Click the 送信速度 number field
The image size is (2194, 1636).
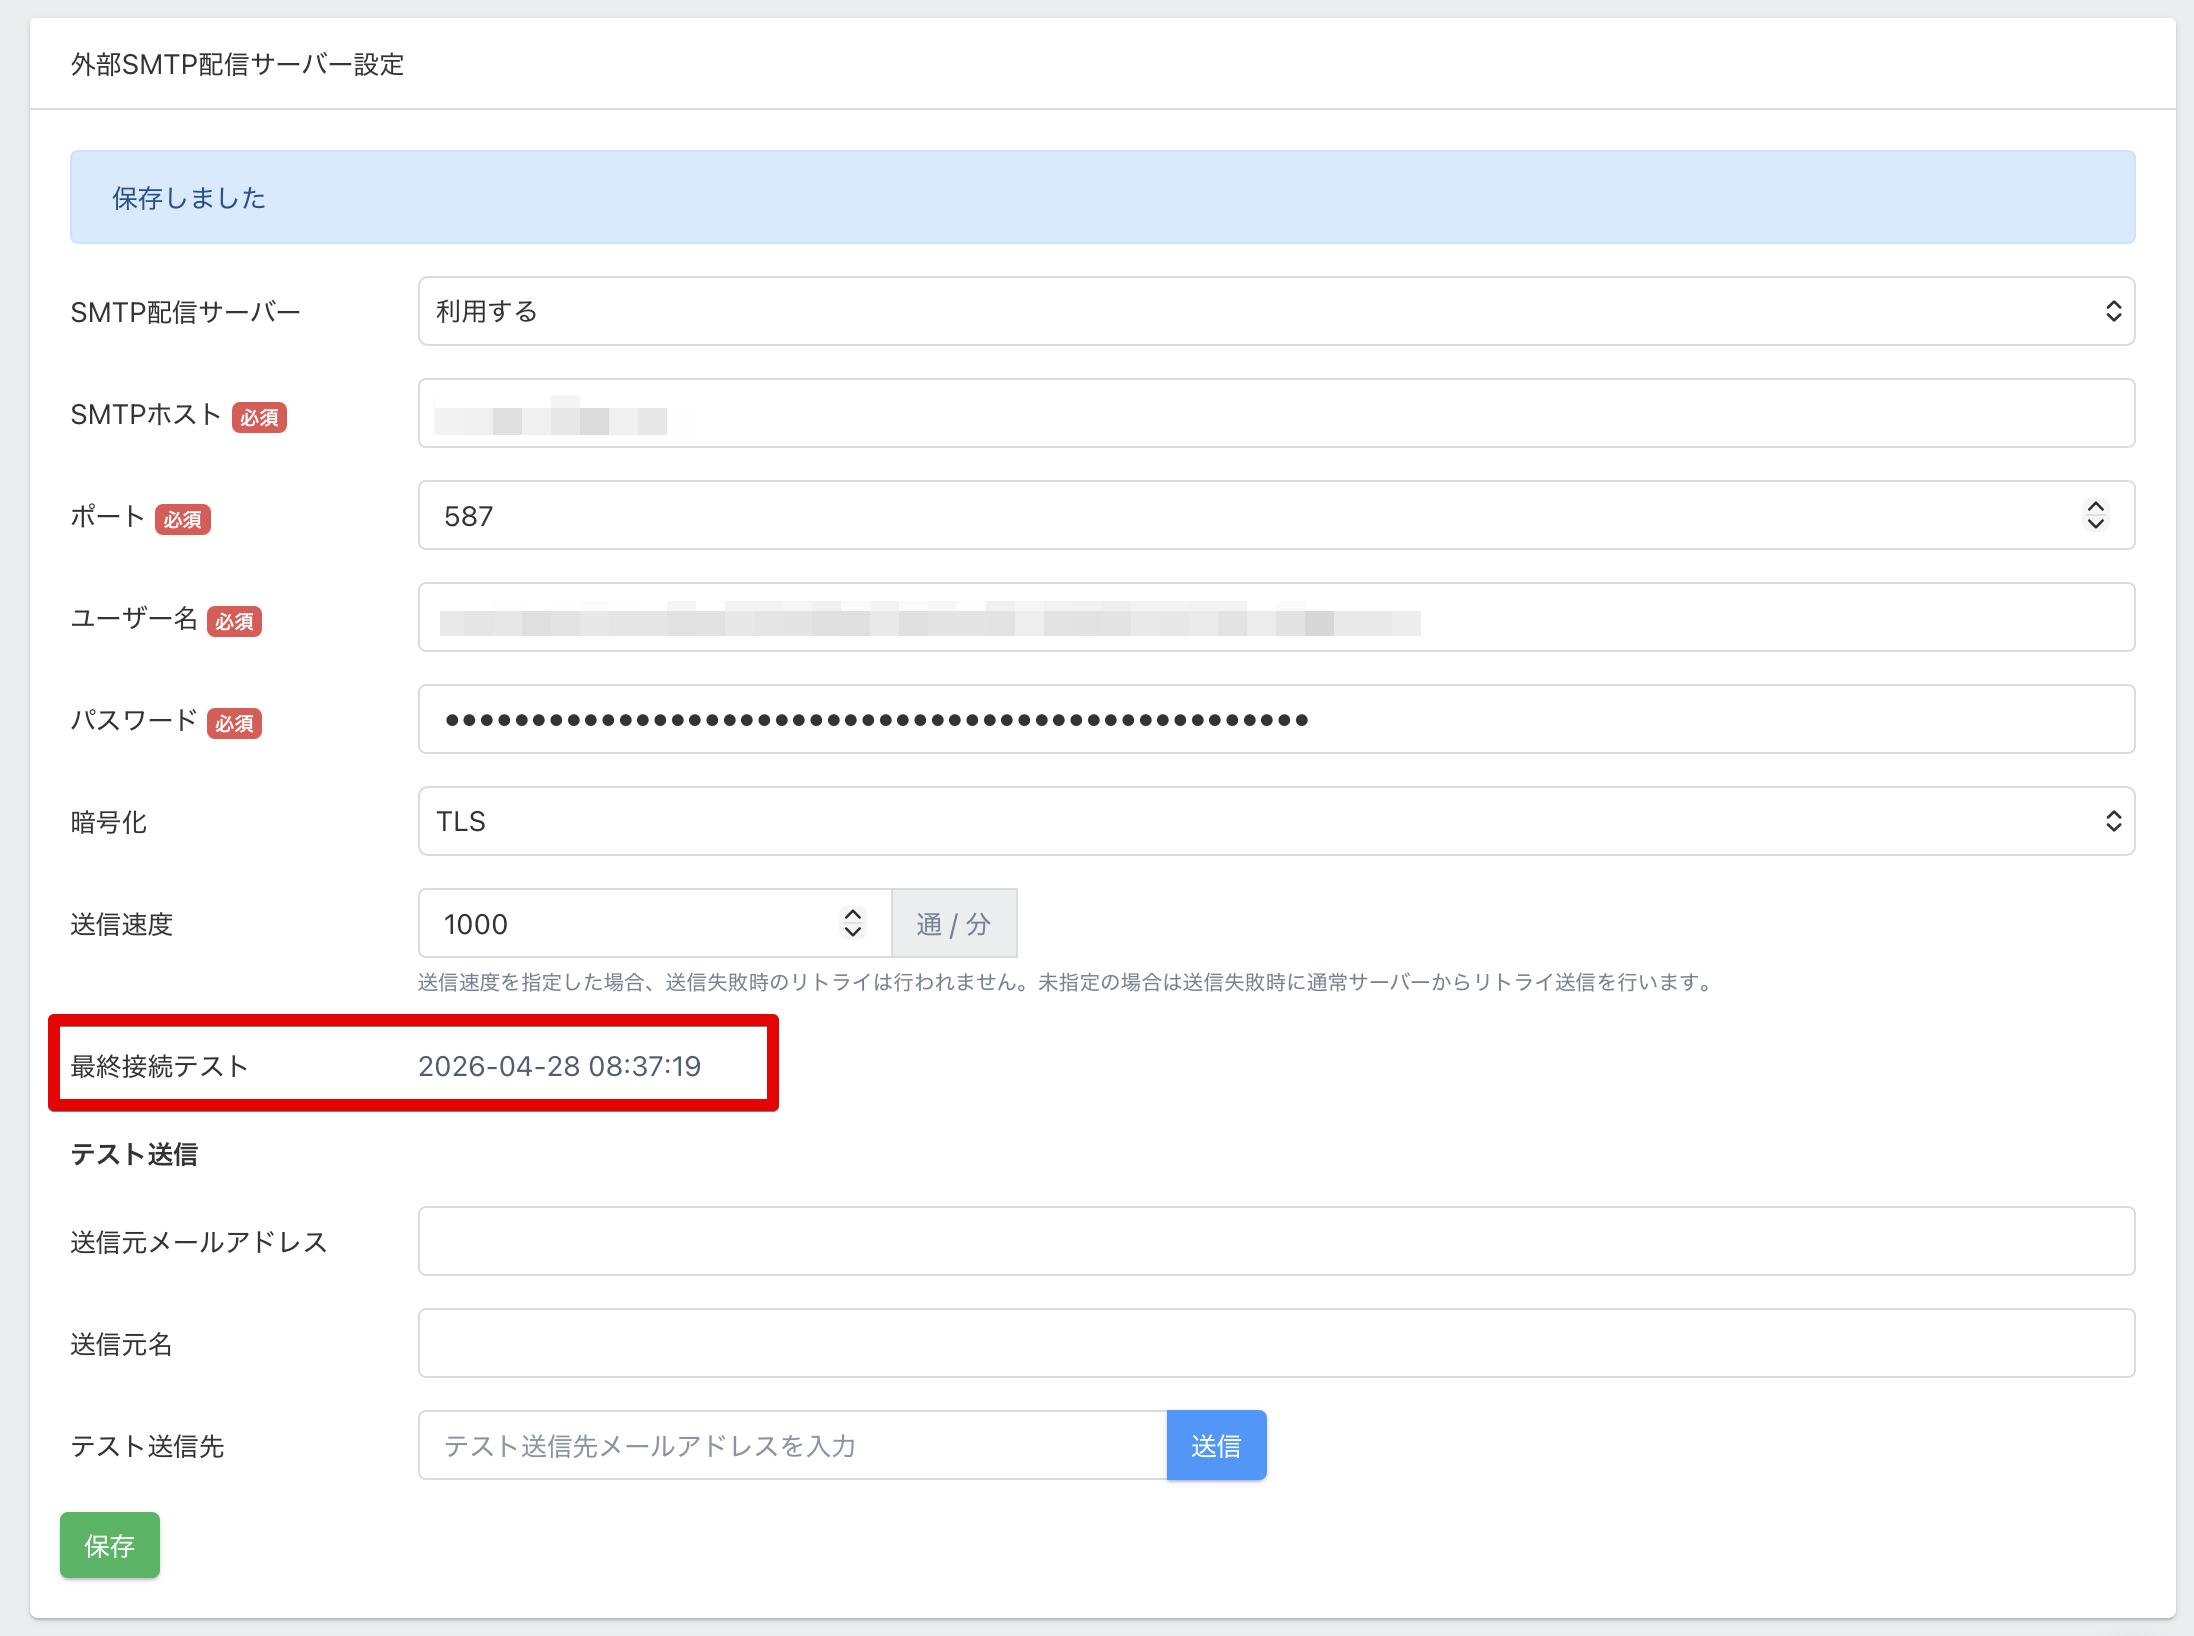630,924
